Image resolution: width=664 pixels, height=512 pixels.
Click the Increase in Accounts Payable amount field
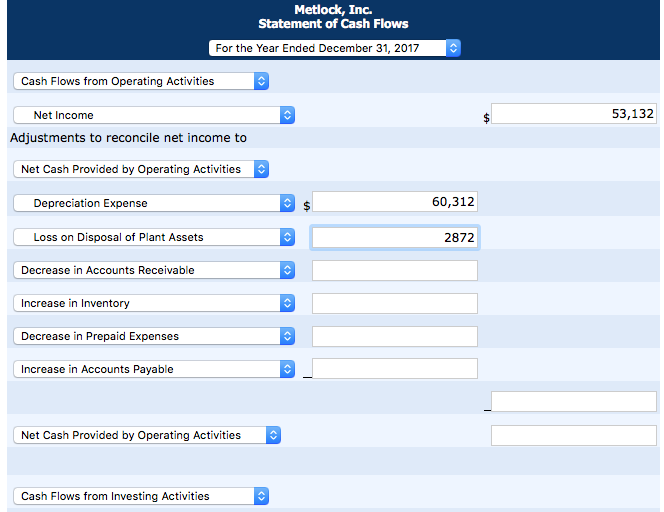click(395, 368)
